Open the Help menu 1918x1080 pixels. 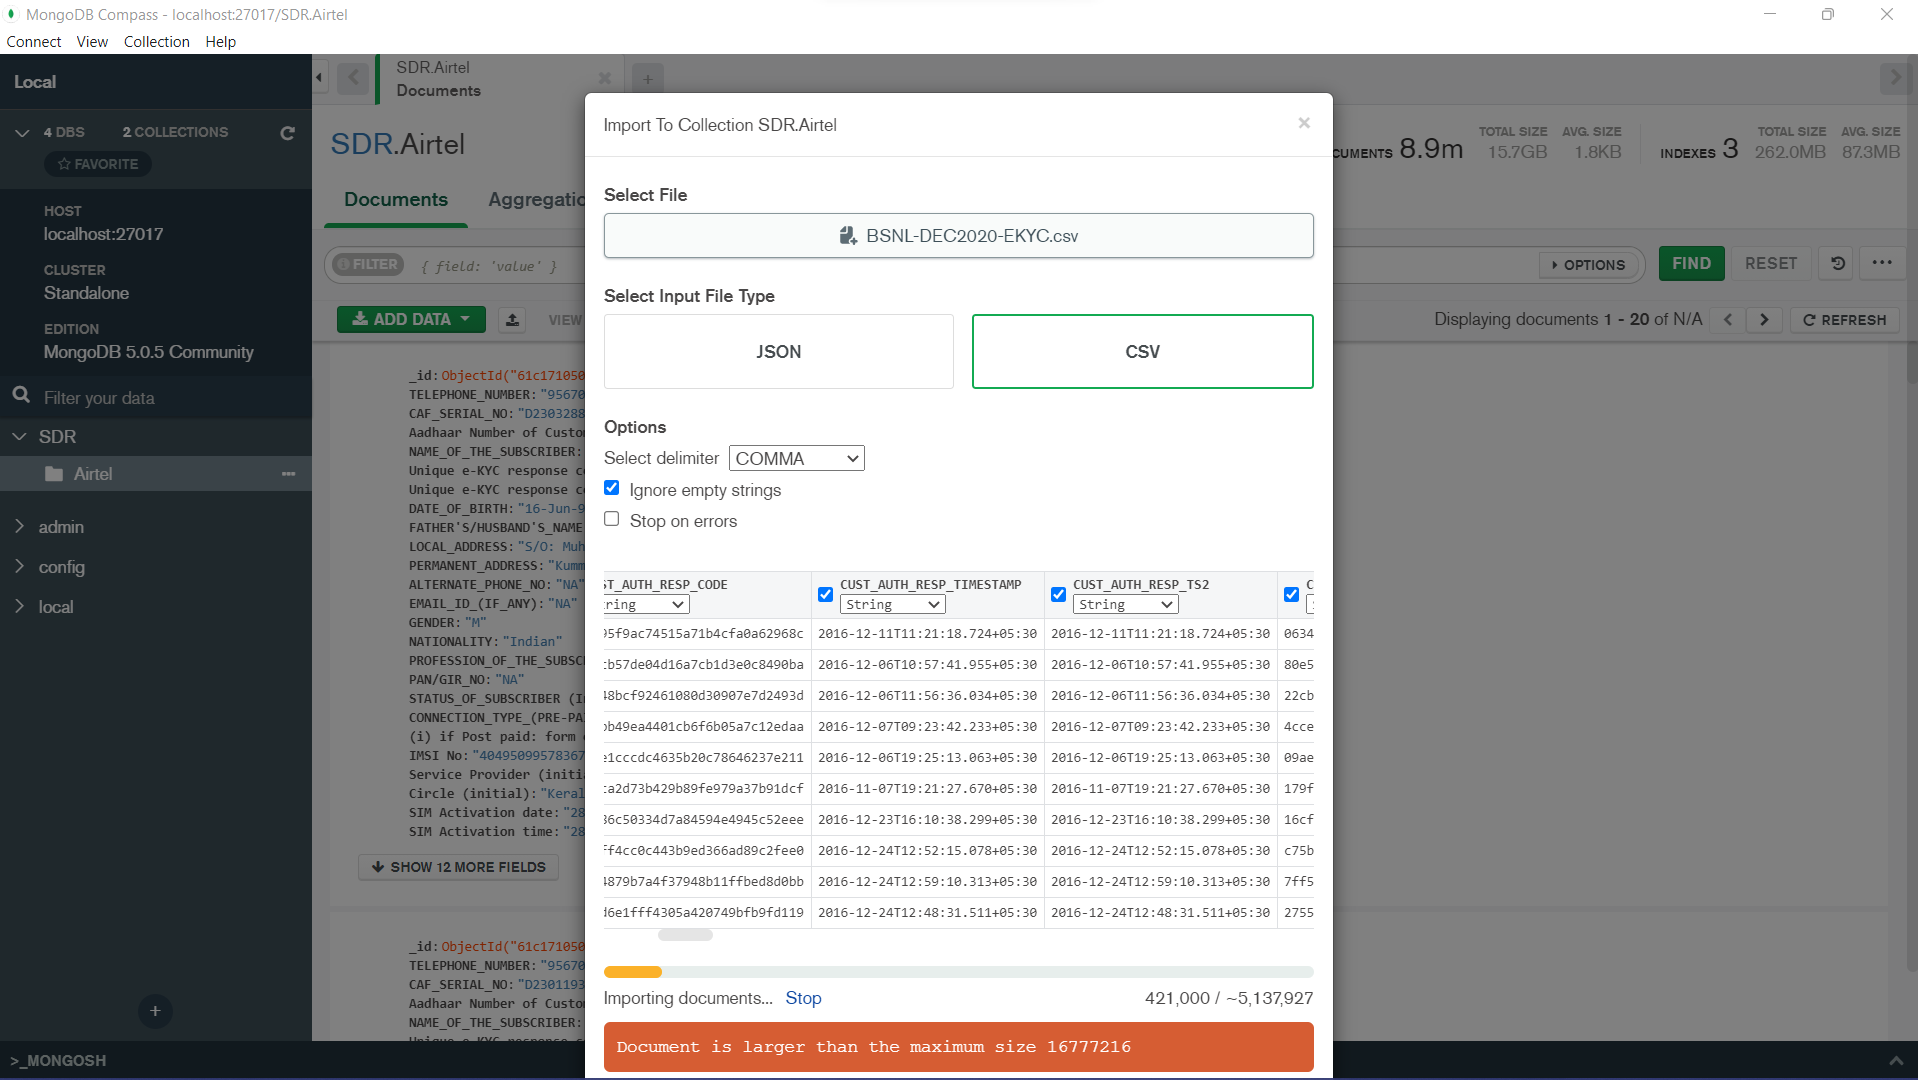(221, 41)
